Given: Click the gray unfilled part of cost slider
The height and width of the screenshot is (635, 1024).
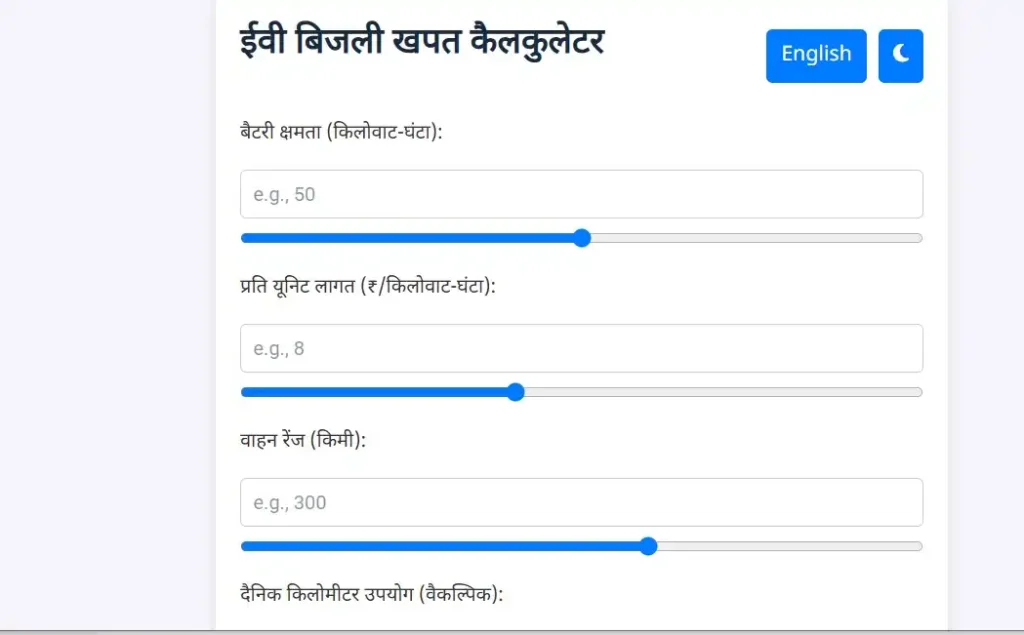Looking at the screenshot, I should 720,392.
